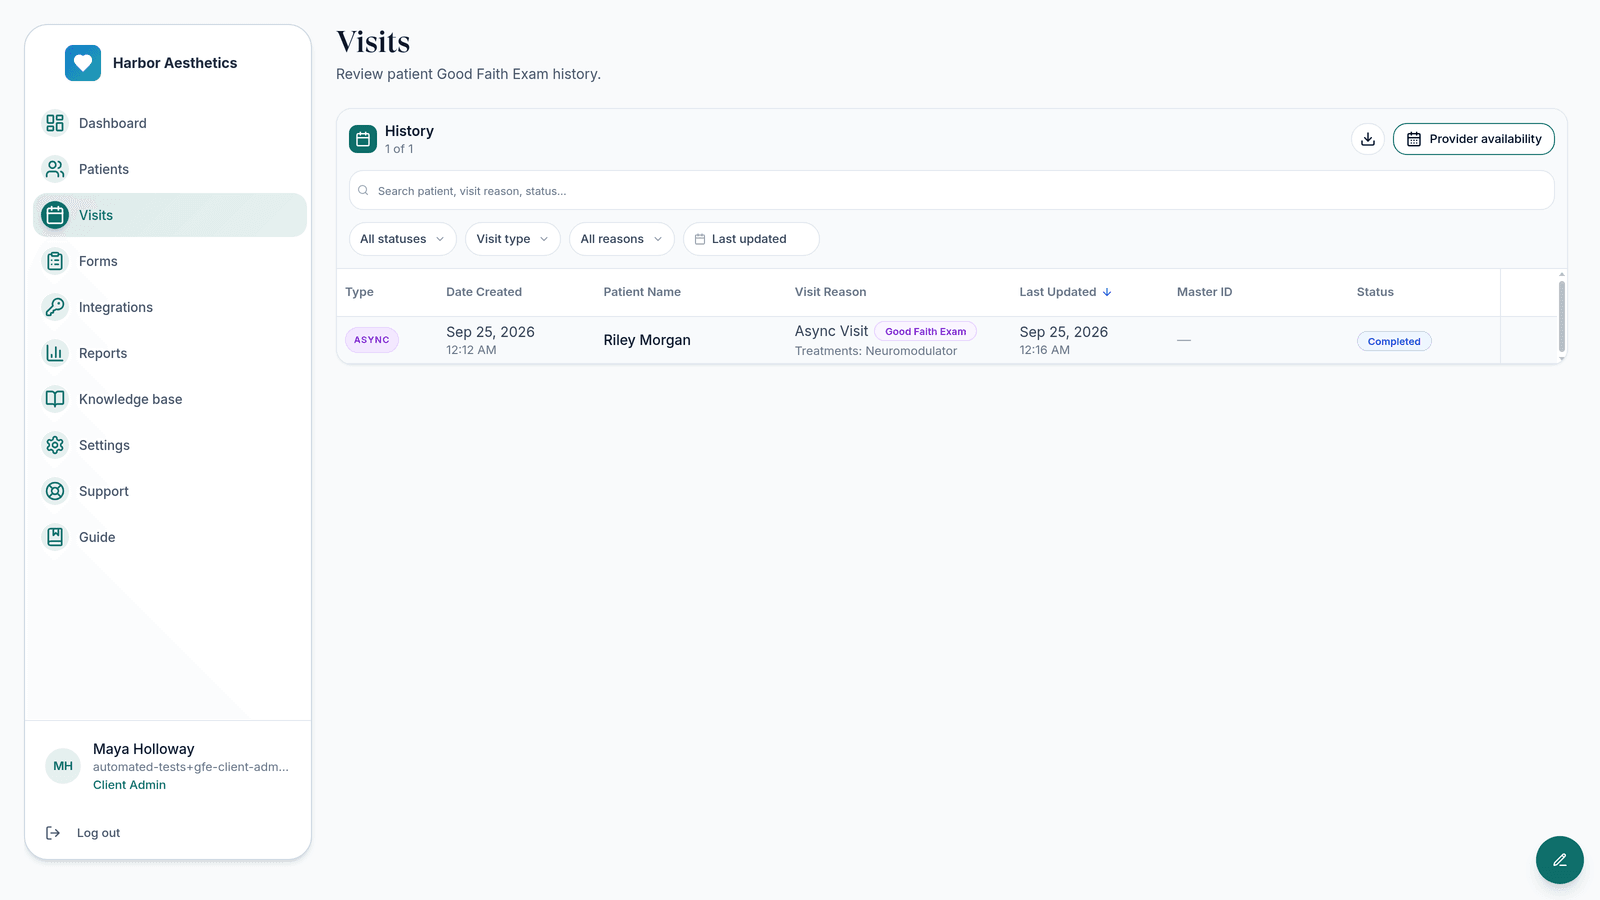Viewport: 1600px width, 900px height.
Task: Click the Client Admin role link
Action: pos(129,785)
